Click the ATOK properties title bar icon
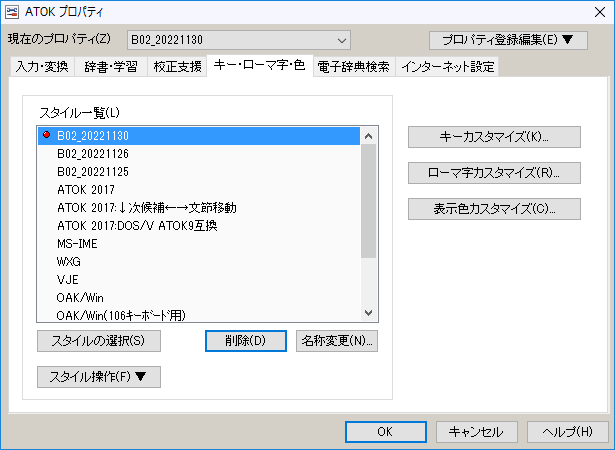Viewport: 615px width, 450px height. tap(12, 12)
